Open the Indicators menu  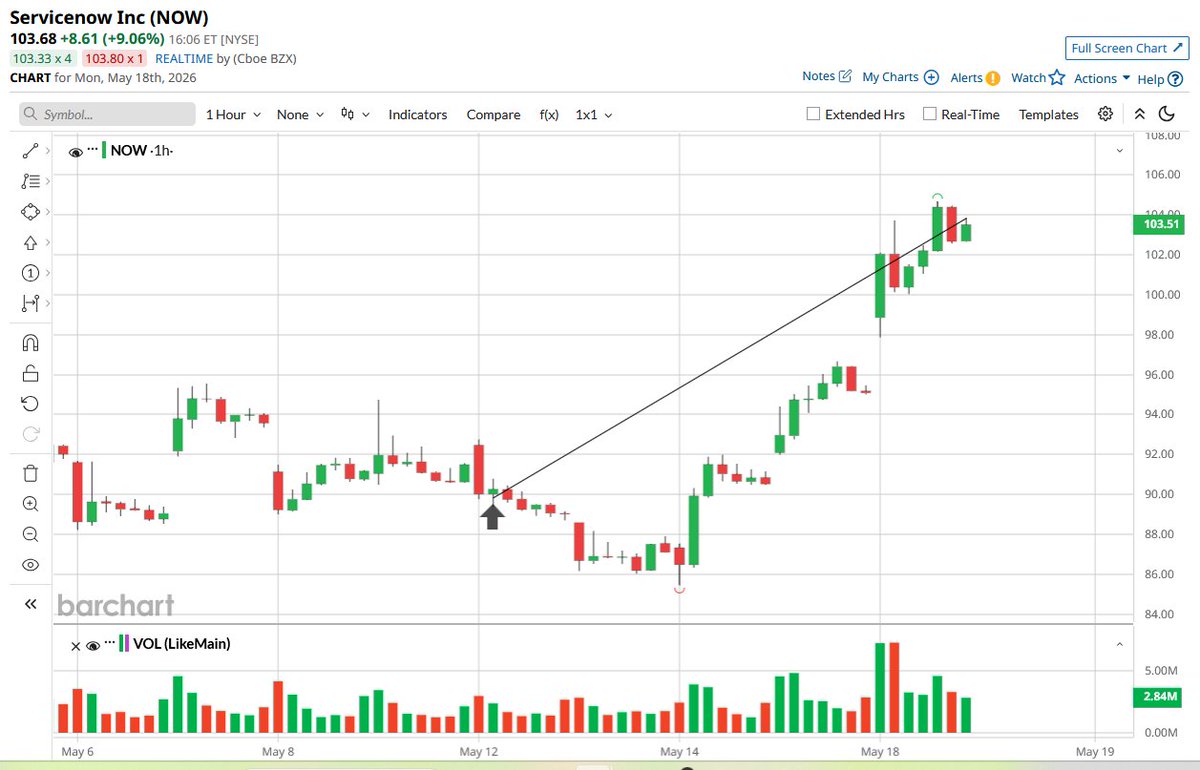417,114
